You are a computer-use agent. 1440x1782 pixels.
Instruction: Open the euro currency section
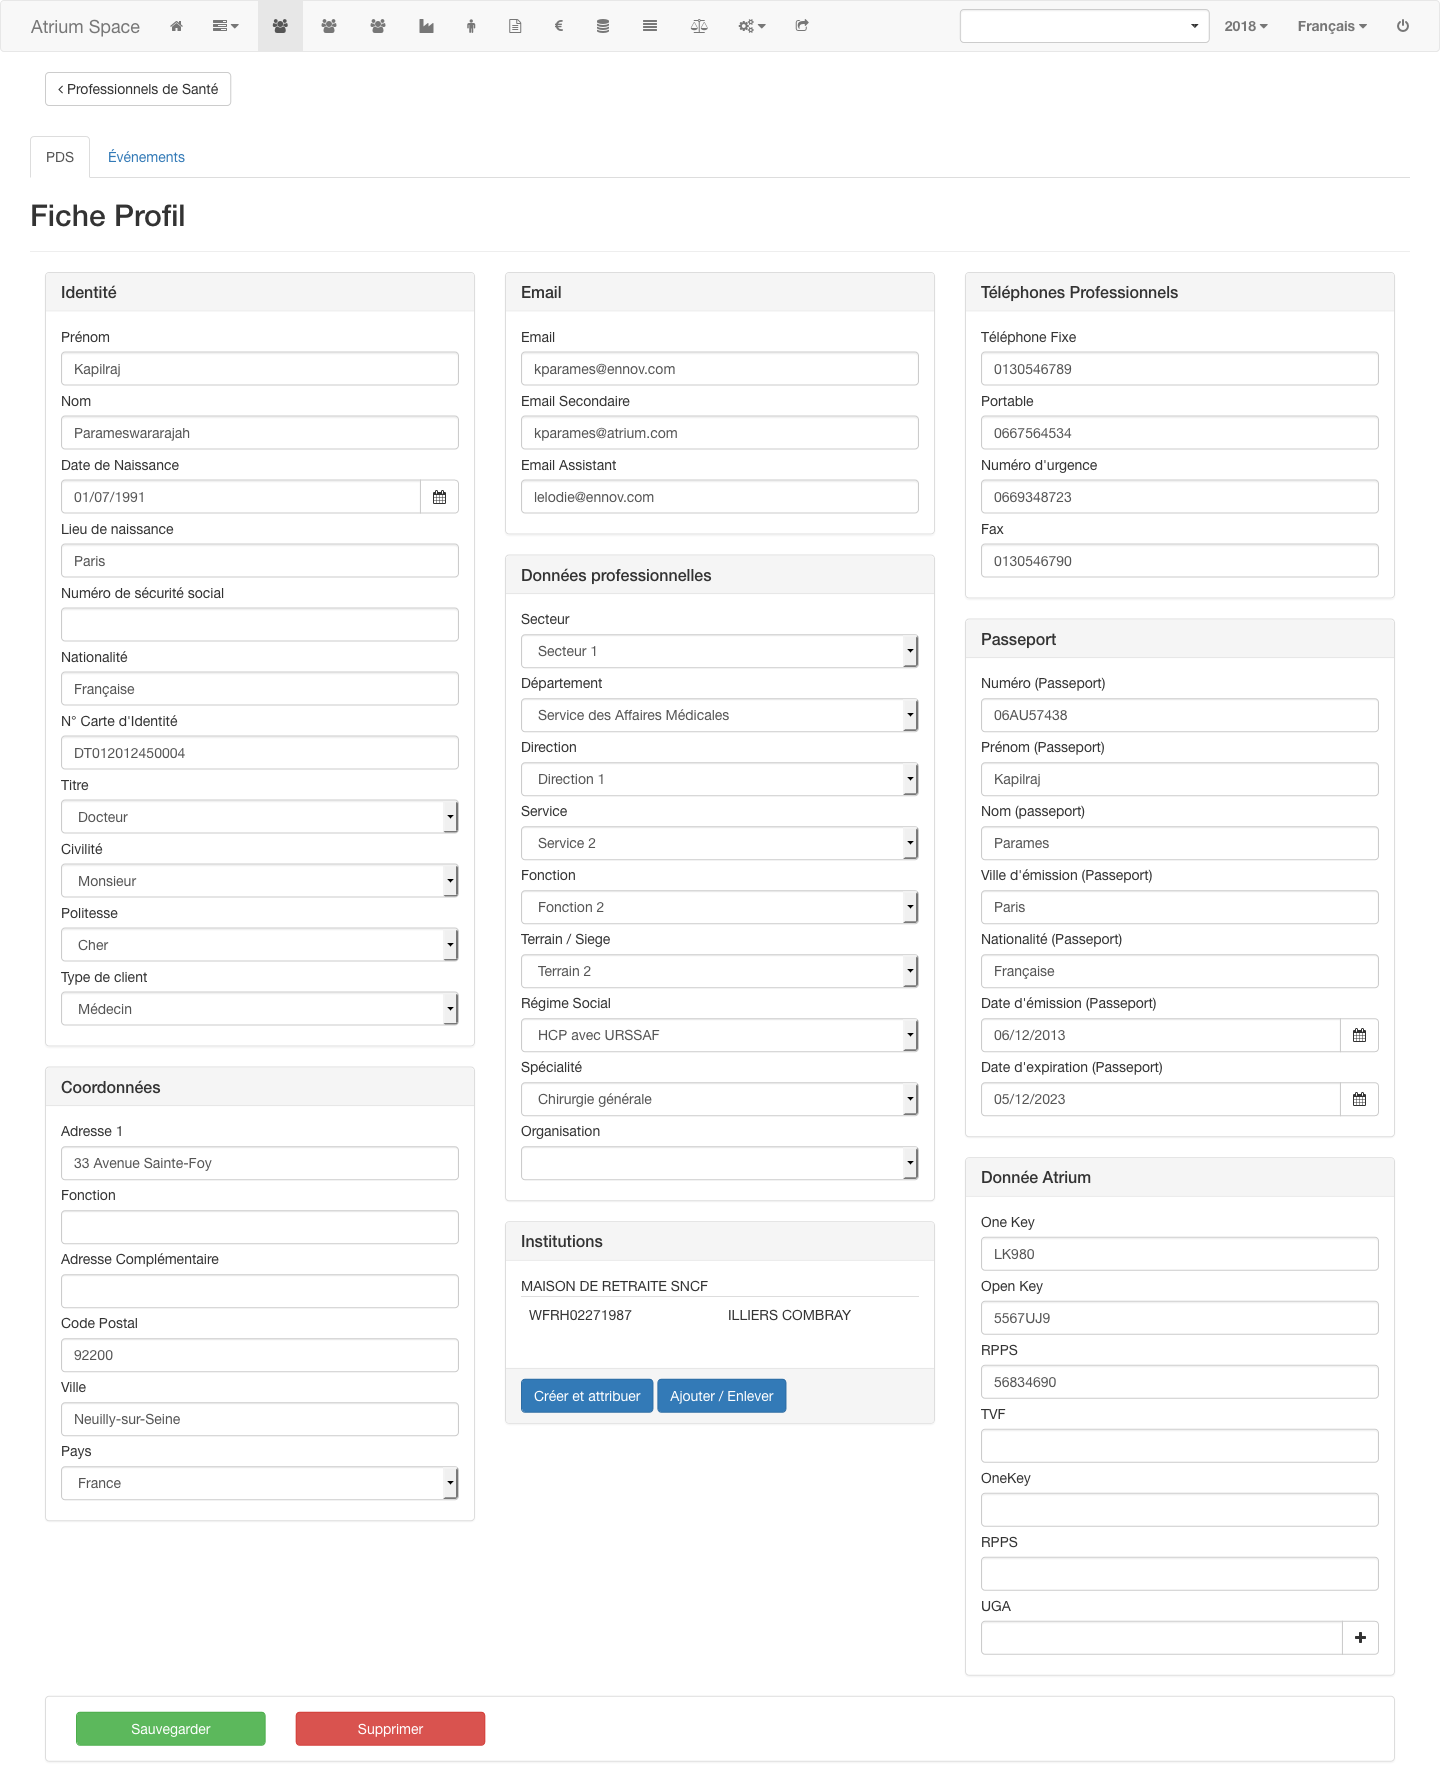(x=559, y=26)
